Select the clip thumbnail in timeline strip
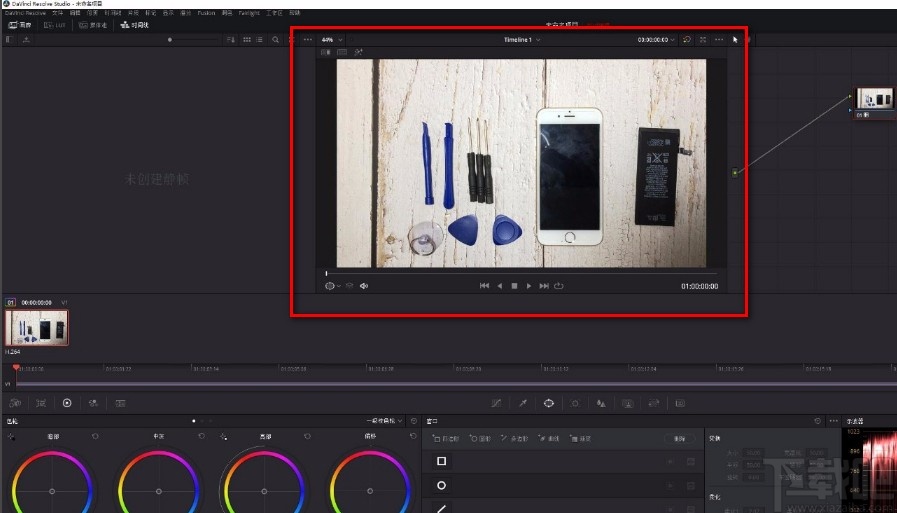The width and height of the screenshot is (897, 513). 37,327
